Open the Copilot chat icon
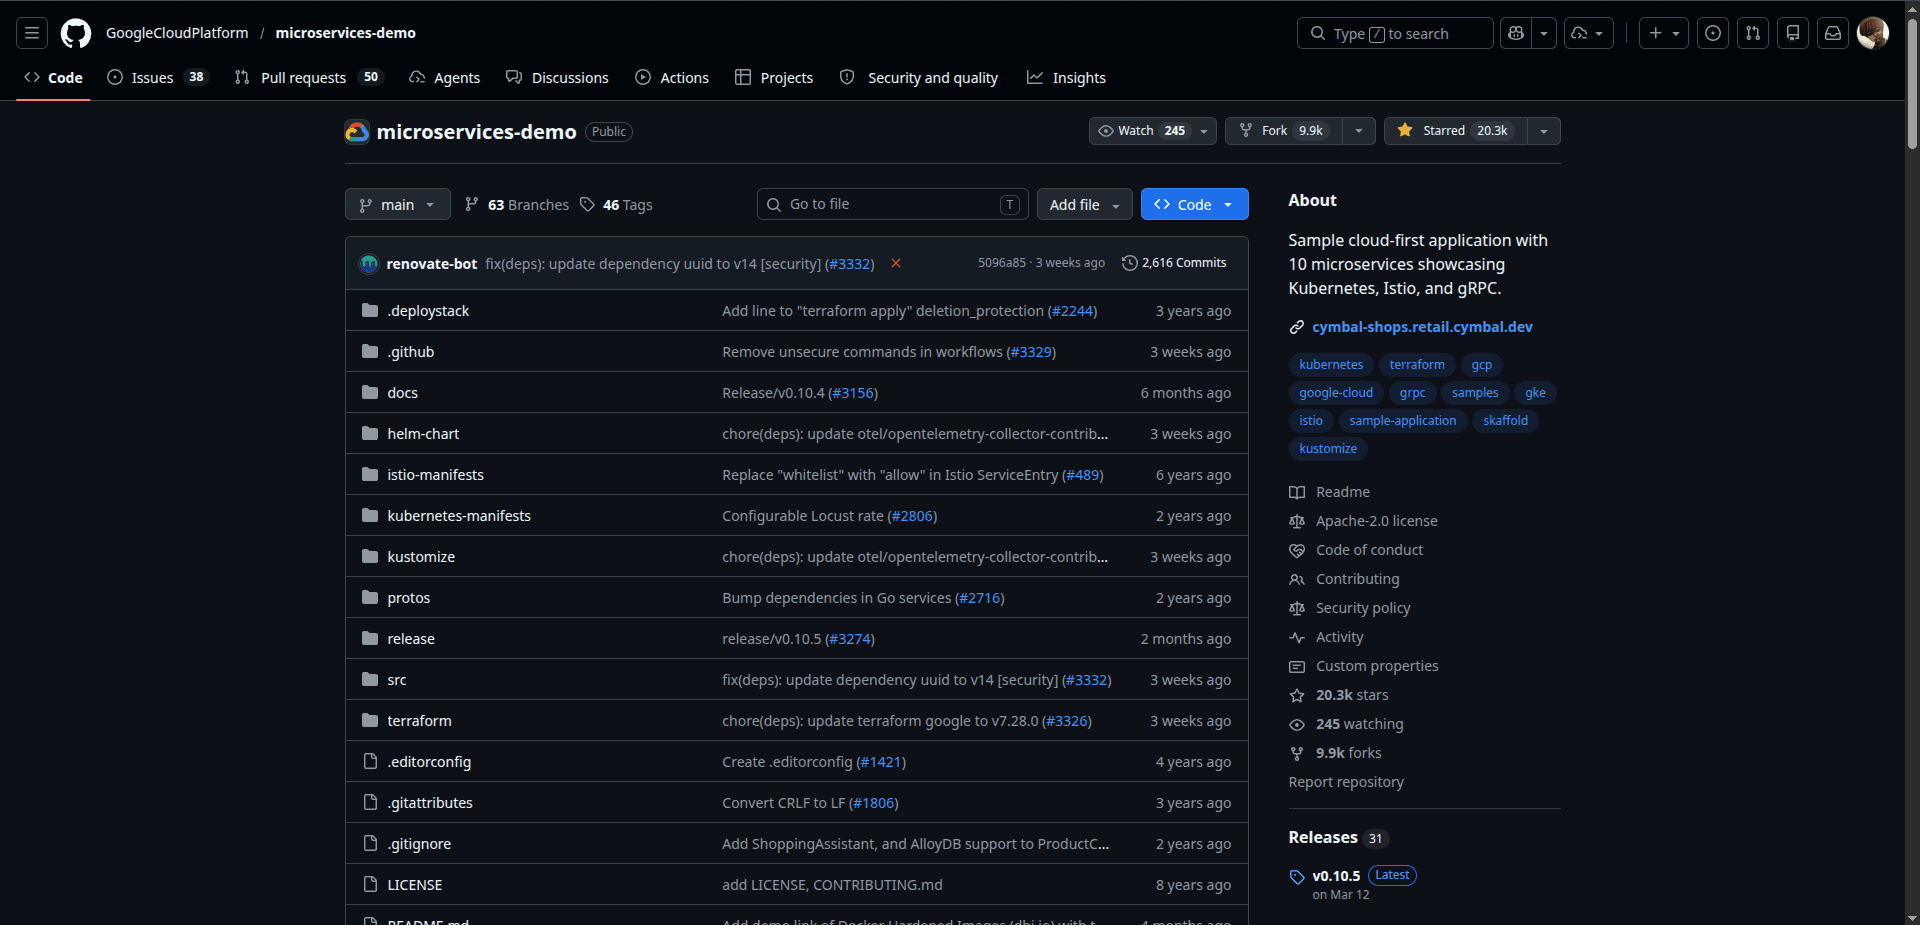The width and height of the screenshot is (1920, 925). (x=1516, y=33)
